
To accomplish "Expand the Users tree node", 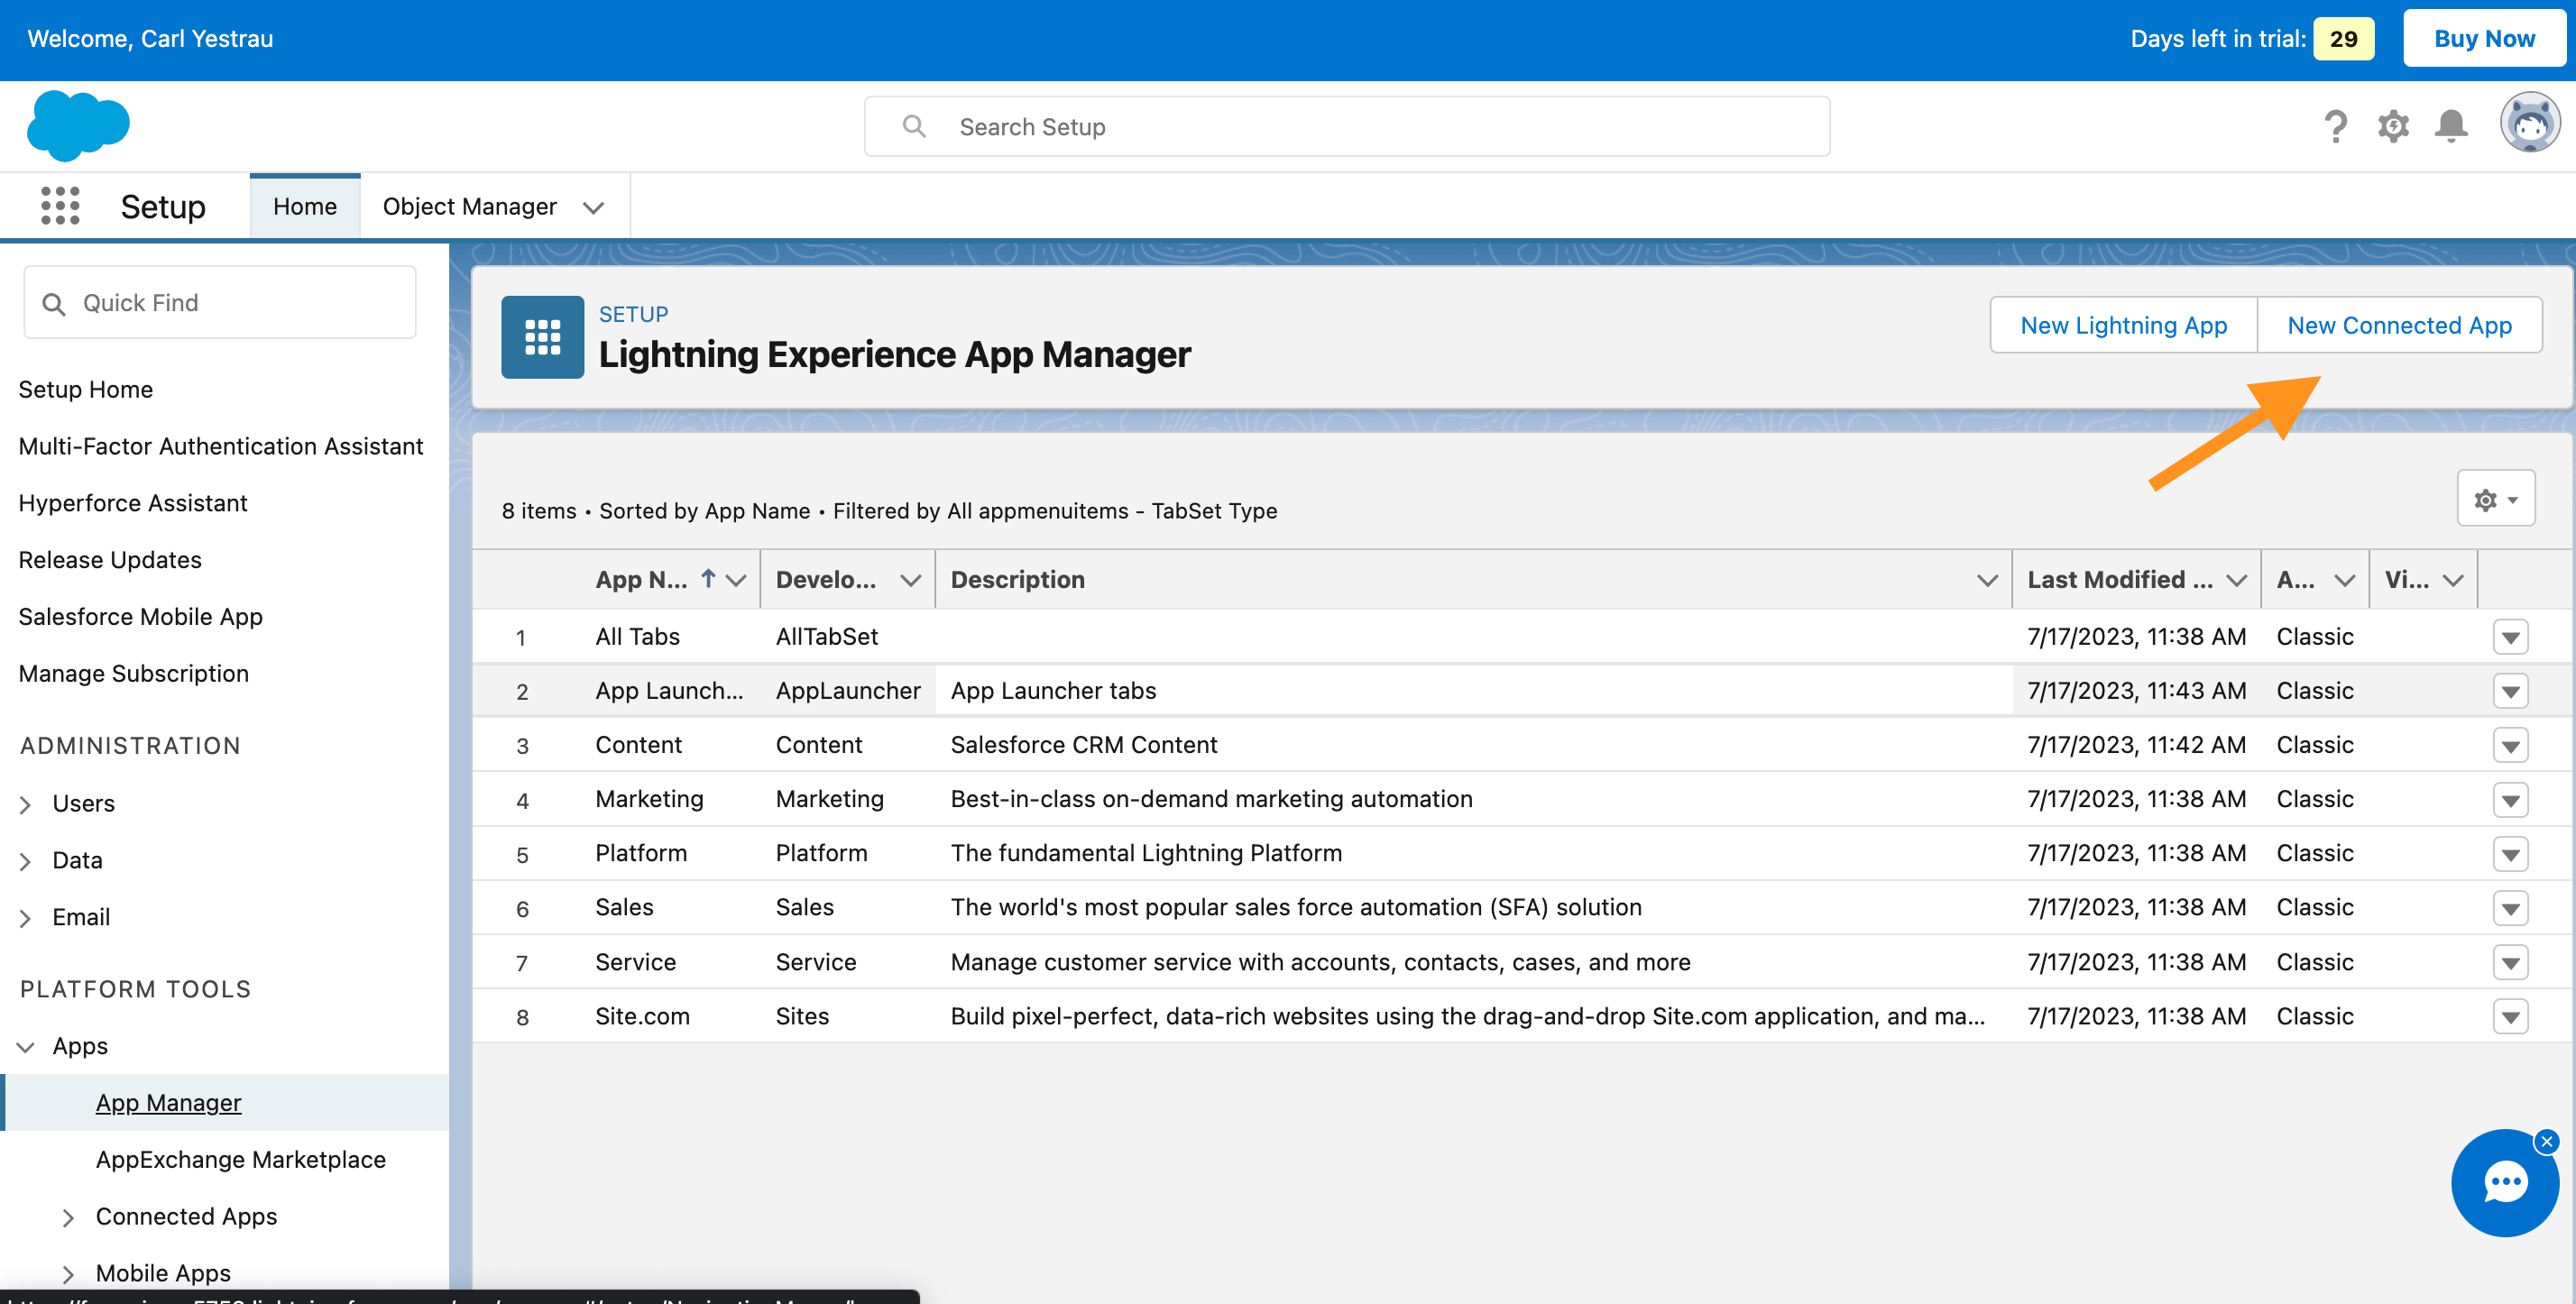I will pyautogui.click(x=26, y=804).
